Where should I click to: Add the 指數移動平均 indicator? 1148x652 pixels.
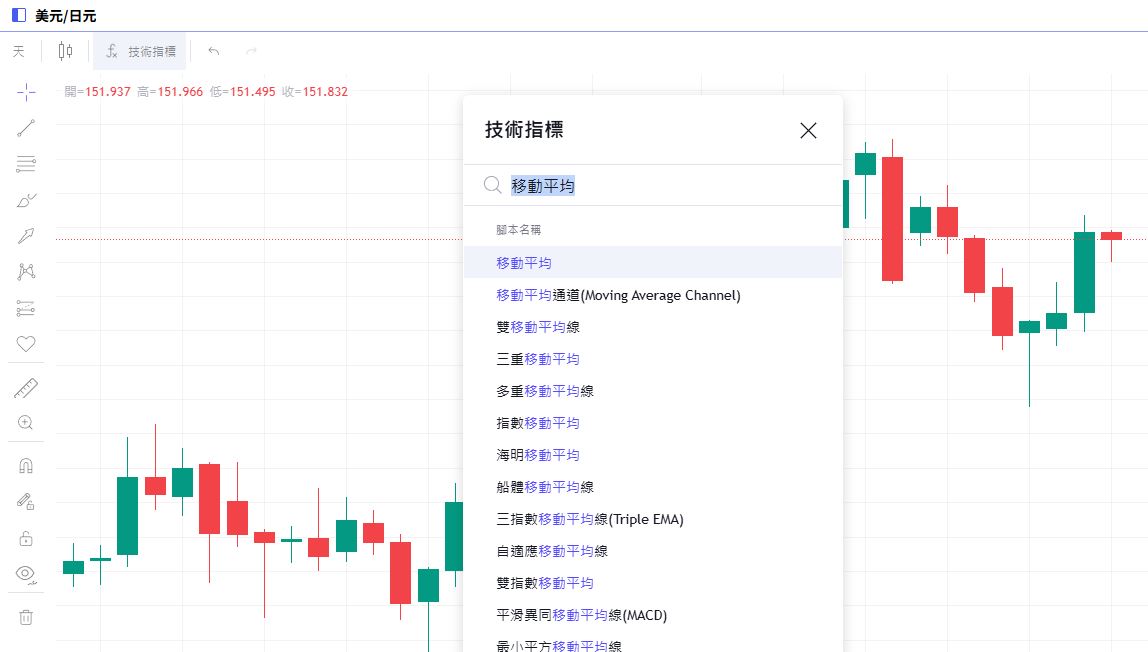tap(537, 423)
